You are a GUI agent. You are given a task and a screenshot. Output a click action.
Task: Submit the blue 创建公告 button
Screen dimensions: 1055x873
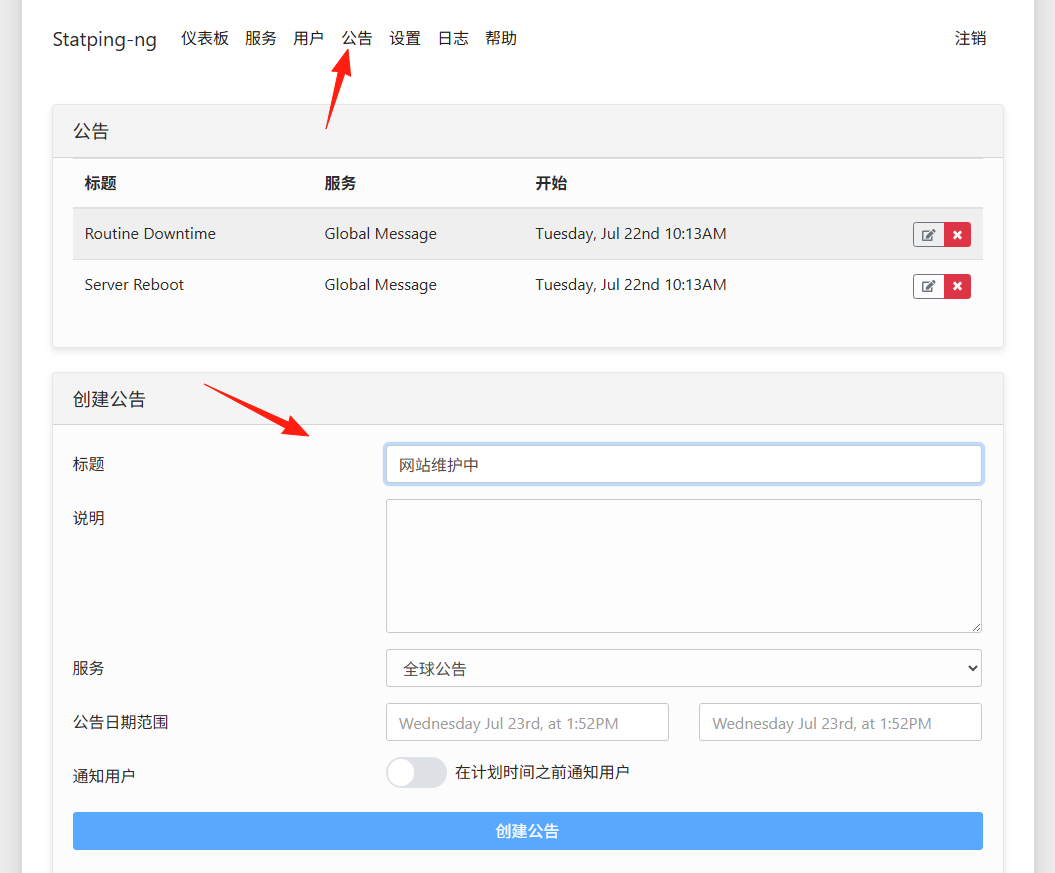[x=528, y=831]
